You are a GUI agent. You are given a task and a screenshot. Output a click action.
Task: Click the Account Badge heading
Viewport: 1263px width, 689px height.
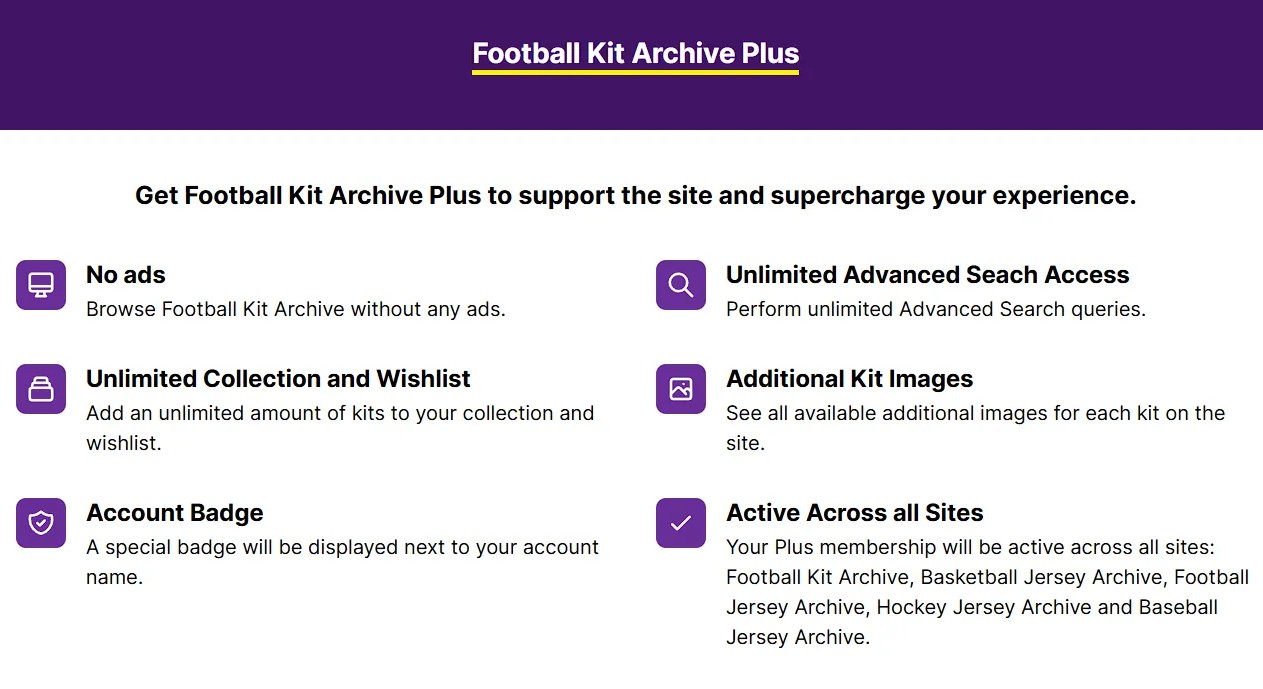[175, 513]
